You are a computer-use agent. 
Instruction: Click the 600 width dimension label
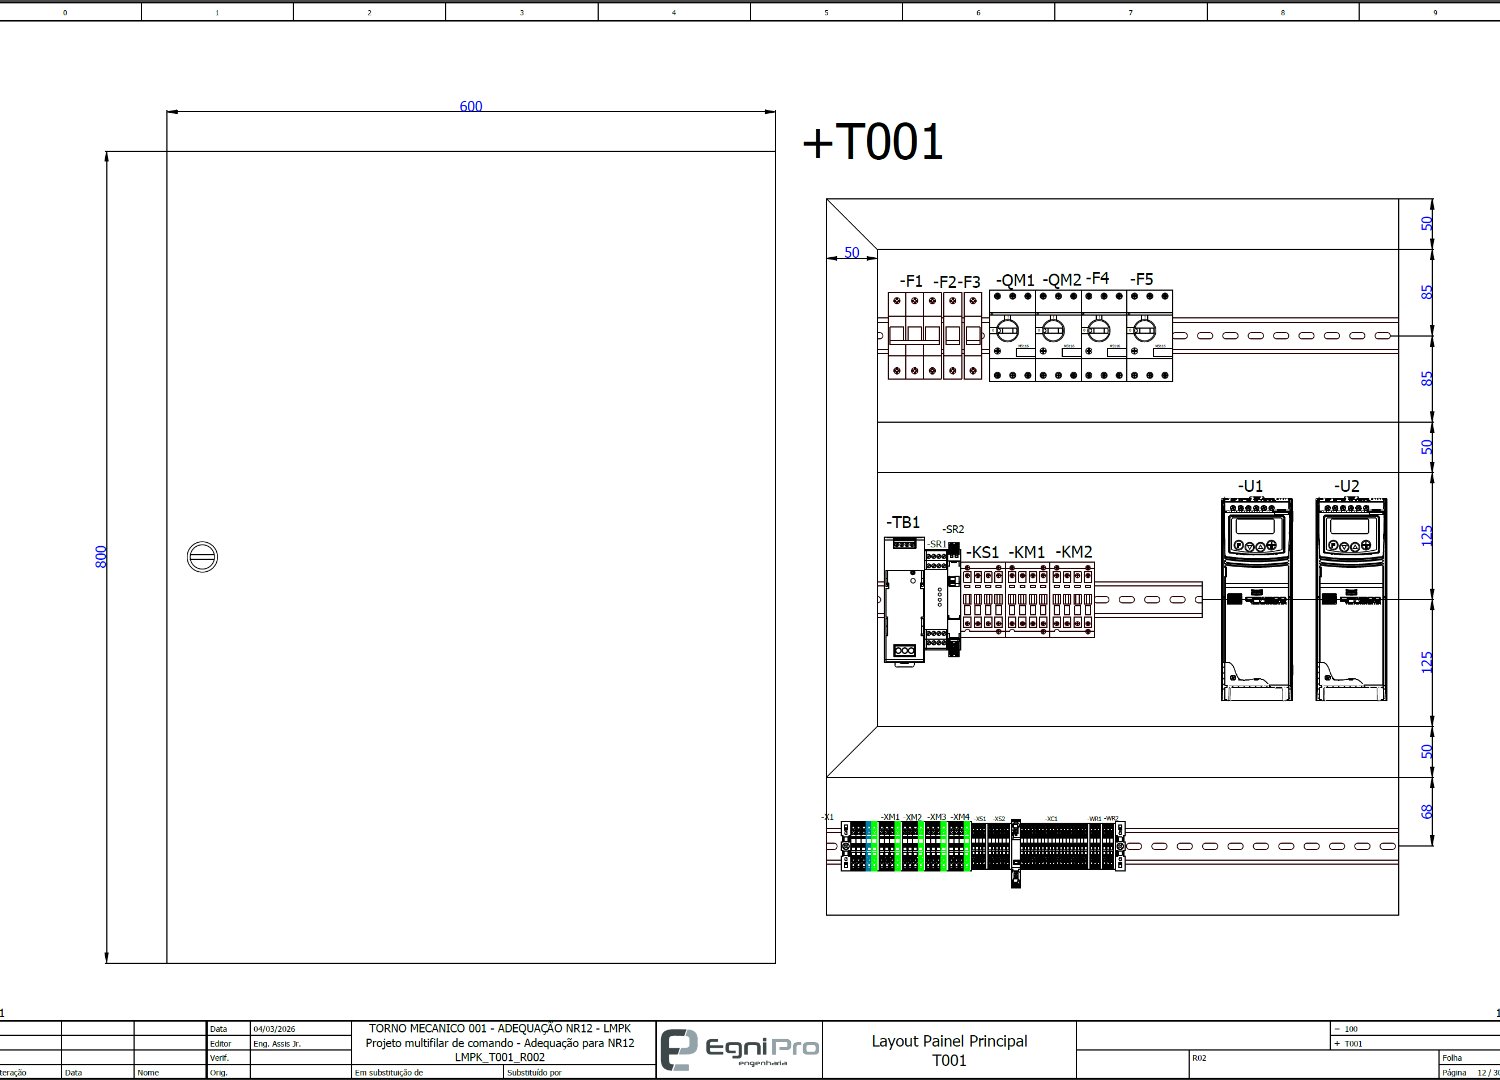(470, 107)
